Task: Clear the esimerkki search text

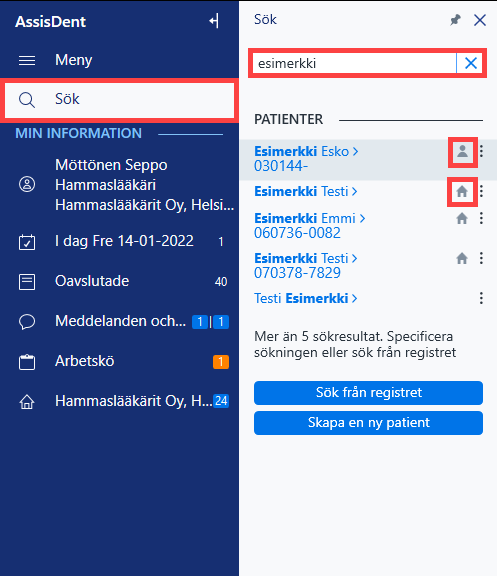Action: 471,63
